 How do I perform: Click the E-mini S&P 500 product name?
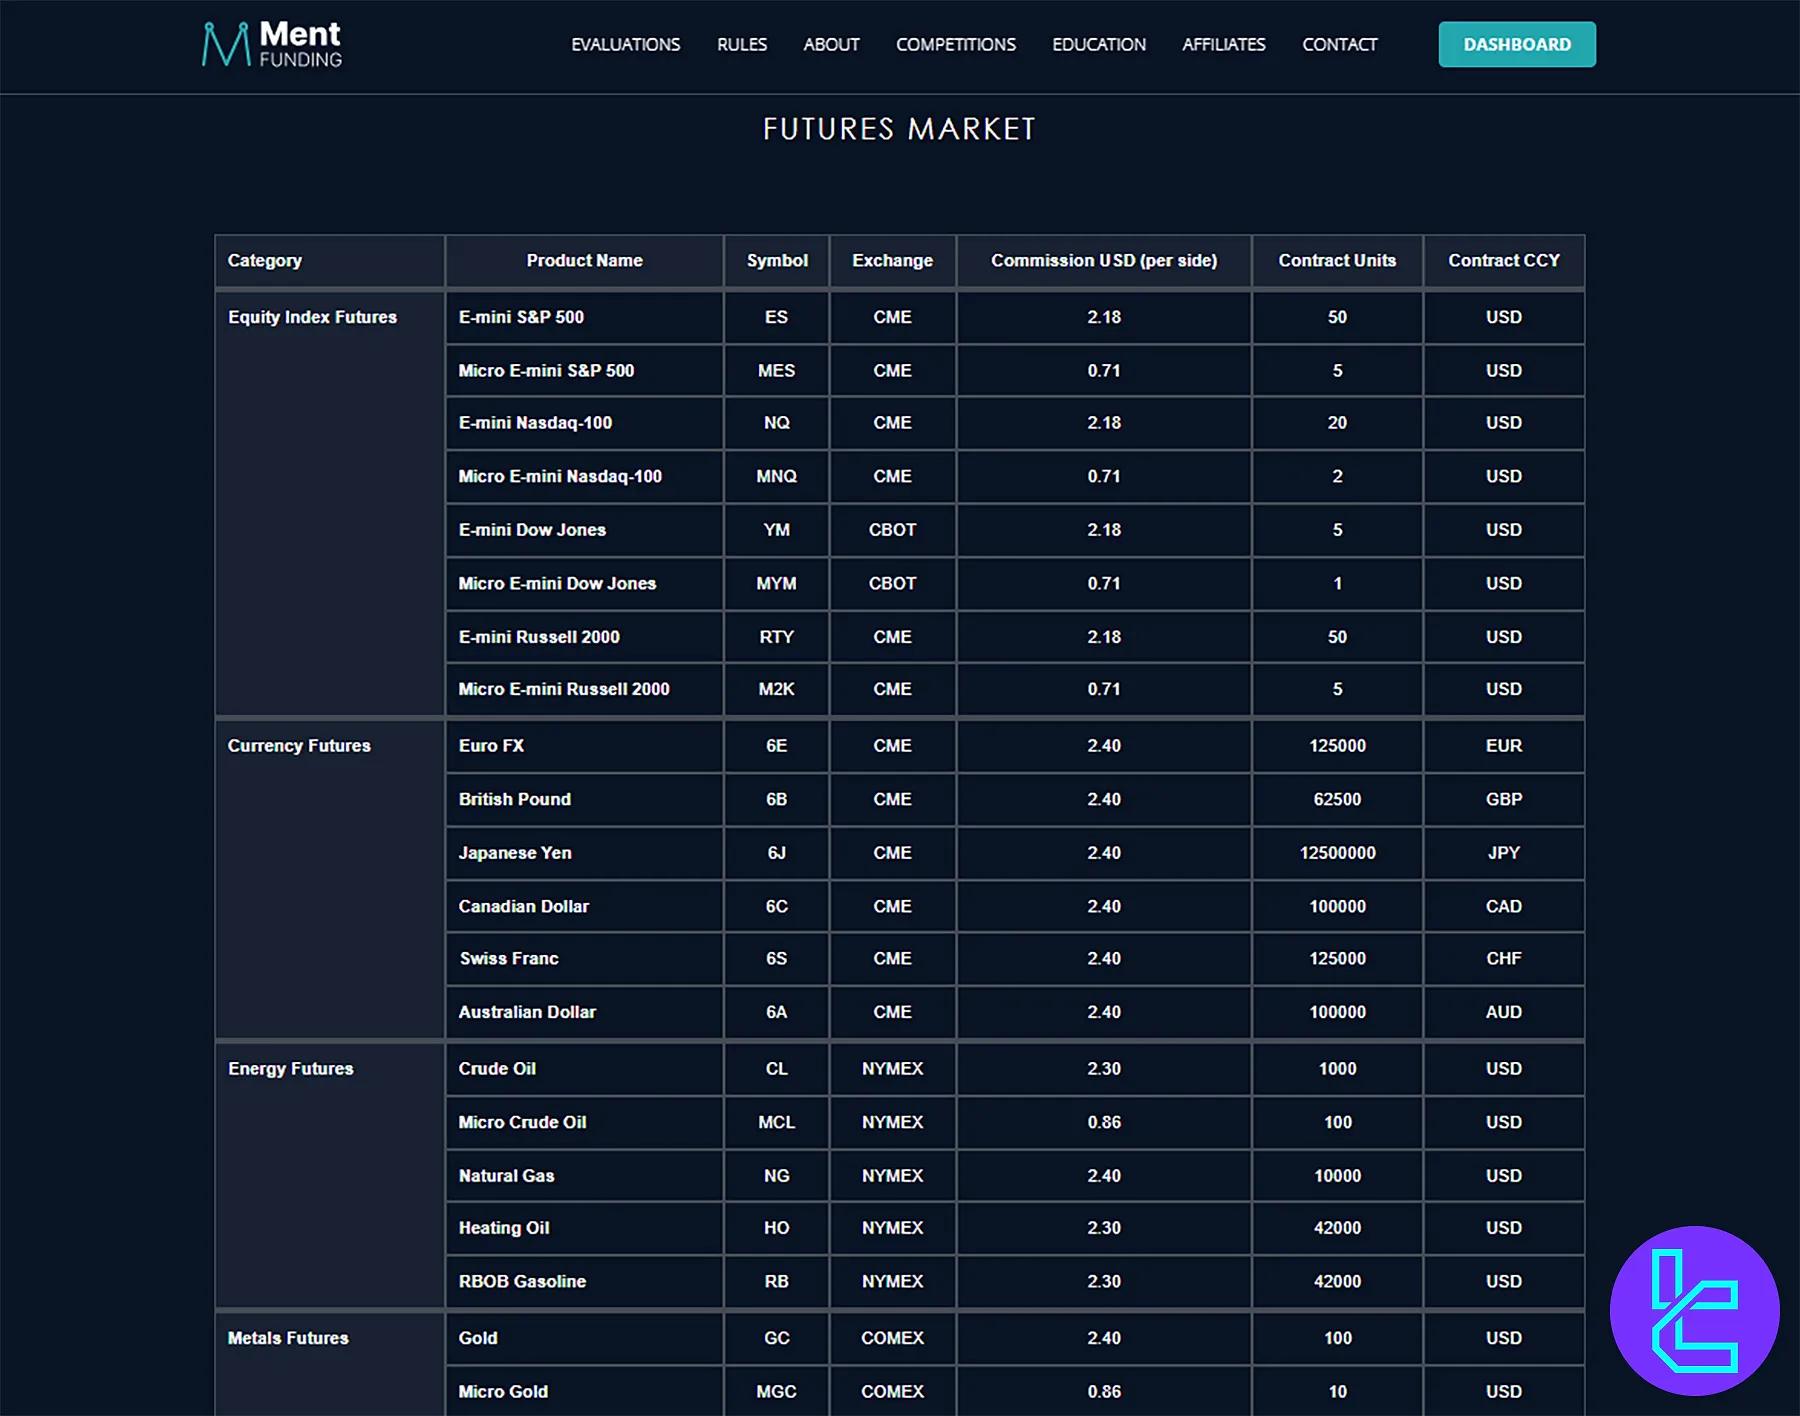[x=521, y=317]
